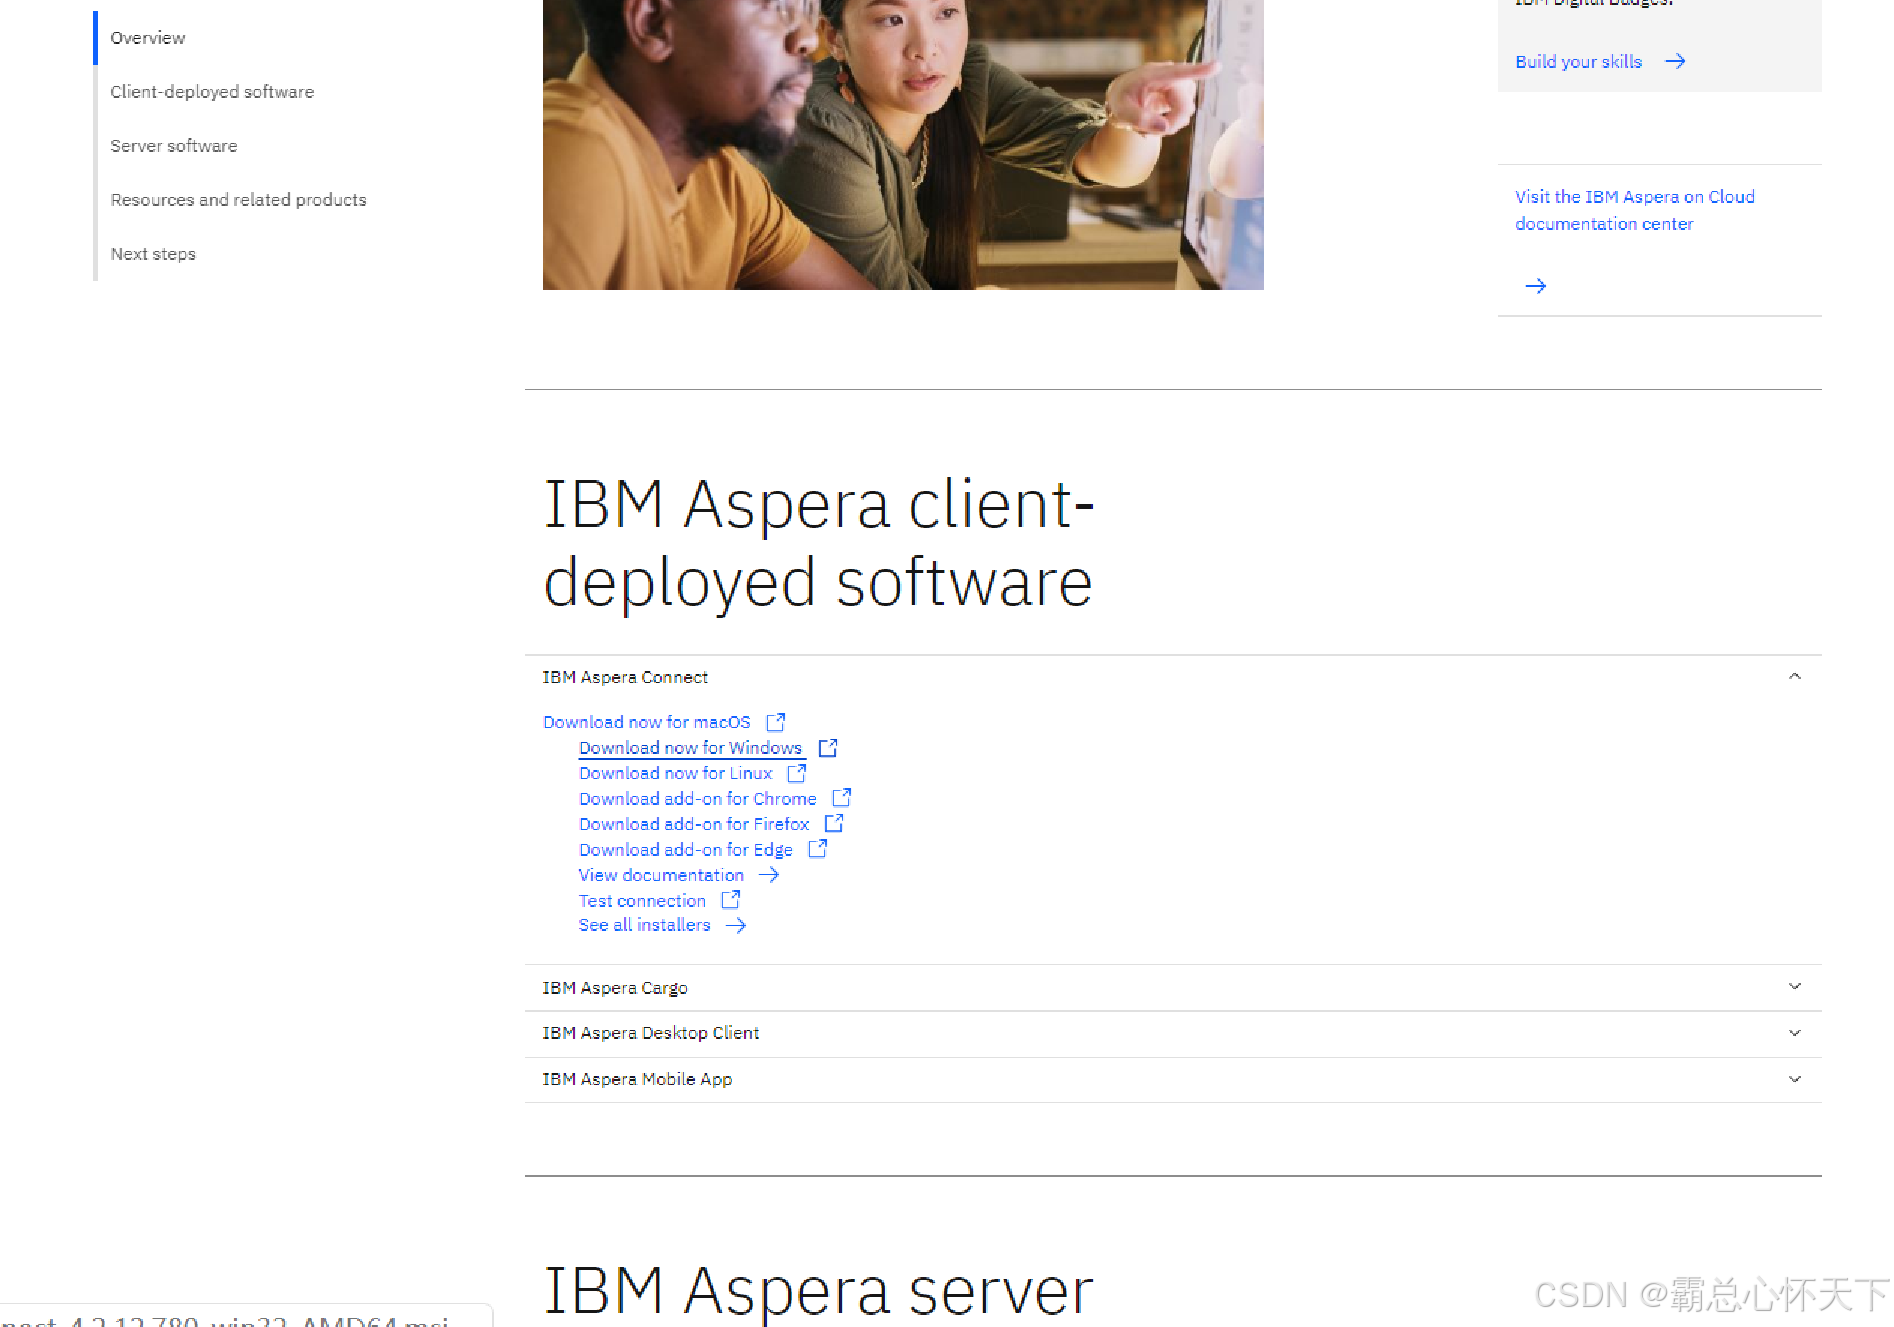Click the hero photo of two colleagues
The height and width of the screenshot is (1327, 1894).
903,145
